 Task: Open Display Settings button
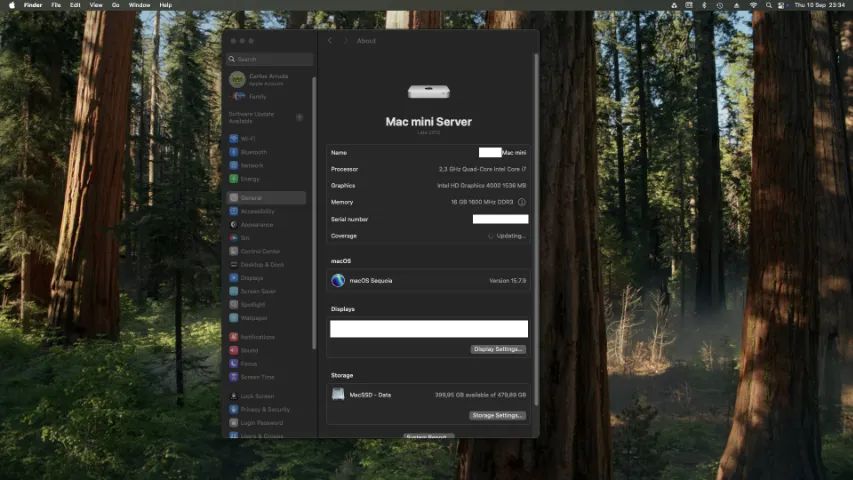point(498,349)
